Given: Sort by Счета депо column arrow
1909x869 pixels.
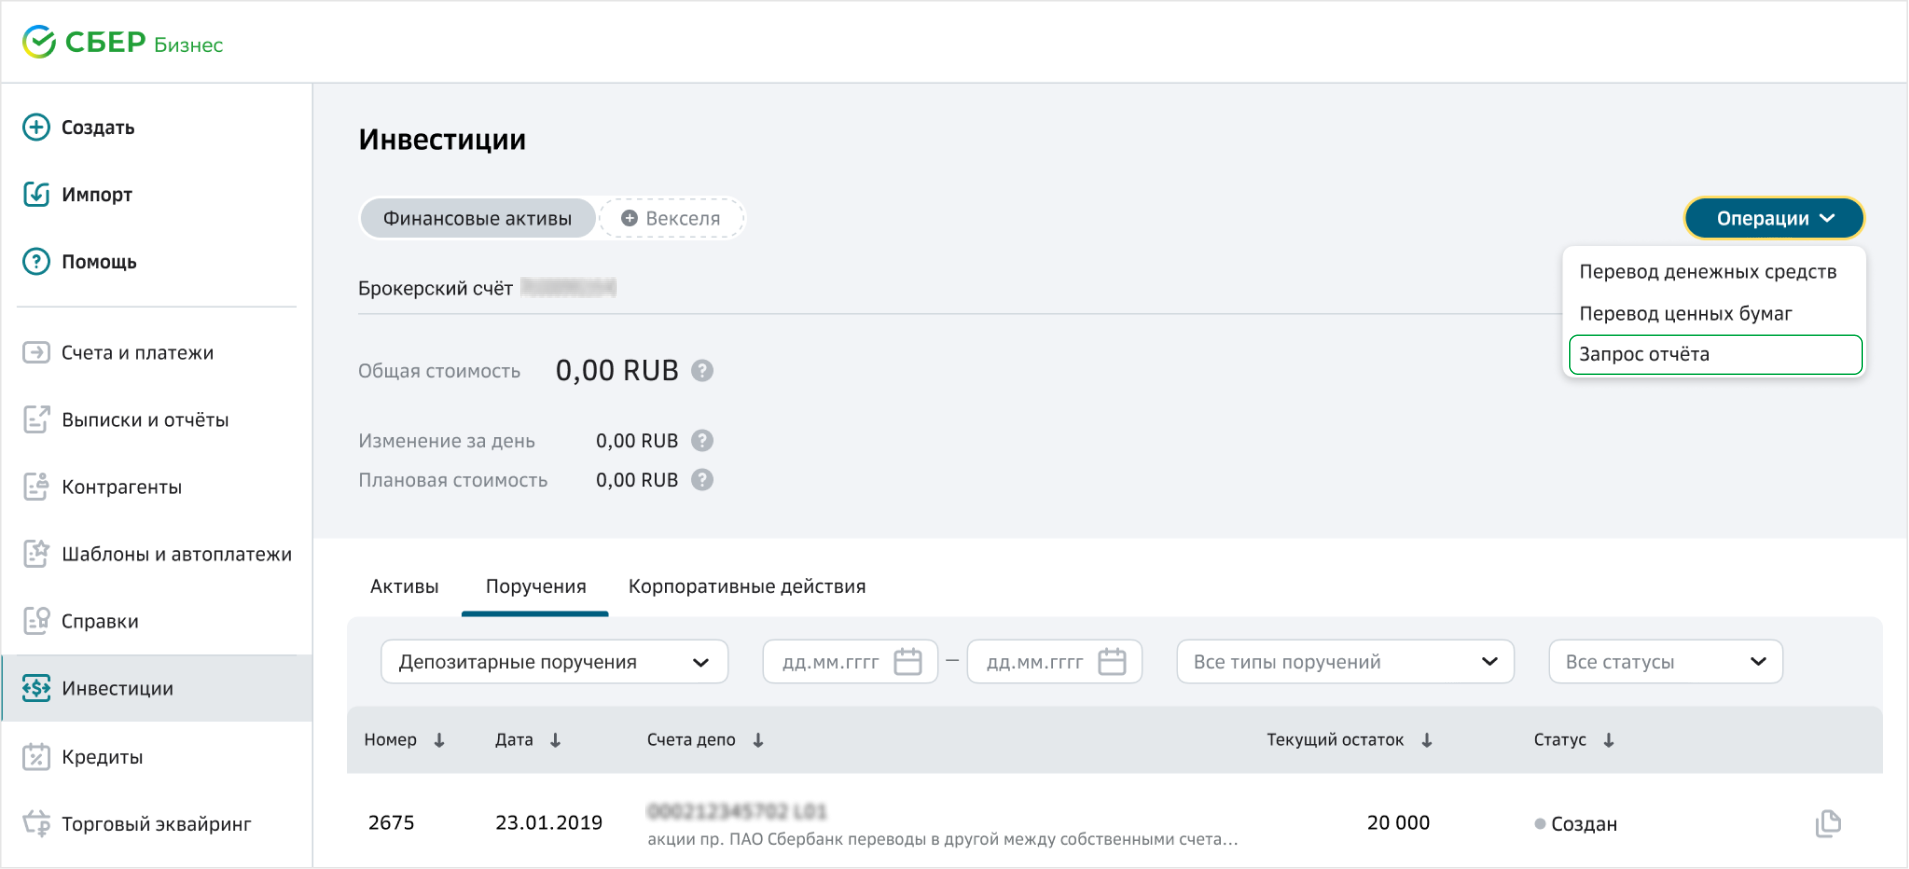Looking at the screenshot, I should [x=758, y=740].
